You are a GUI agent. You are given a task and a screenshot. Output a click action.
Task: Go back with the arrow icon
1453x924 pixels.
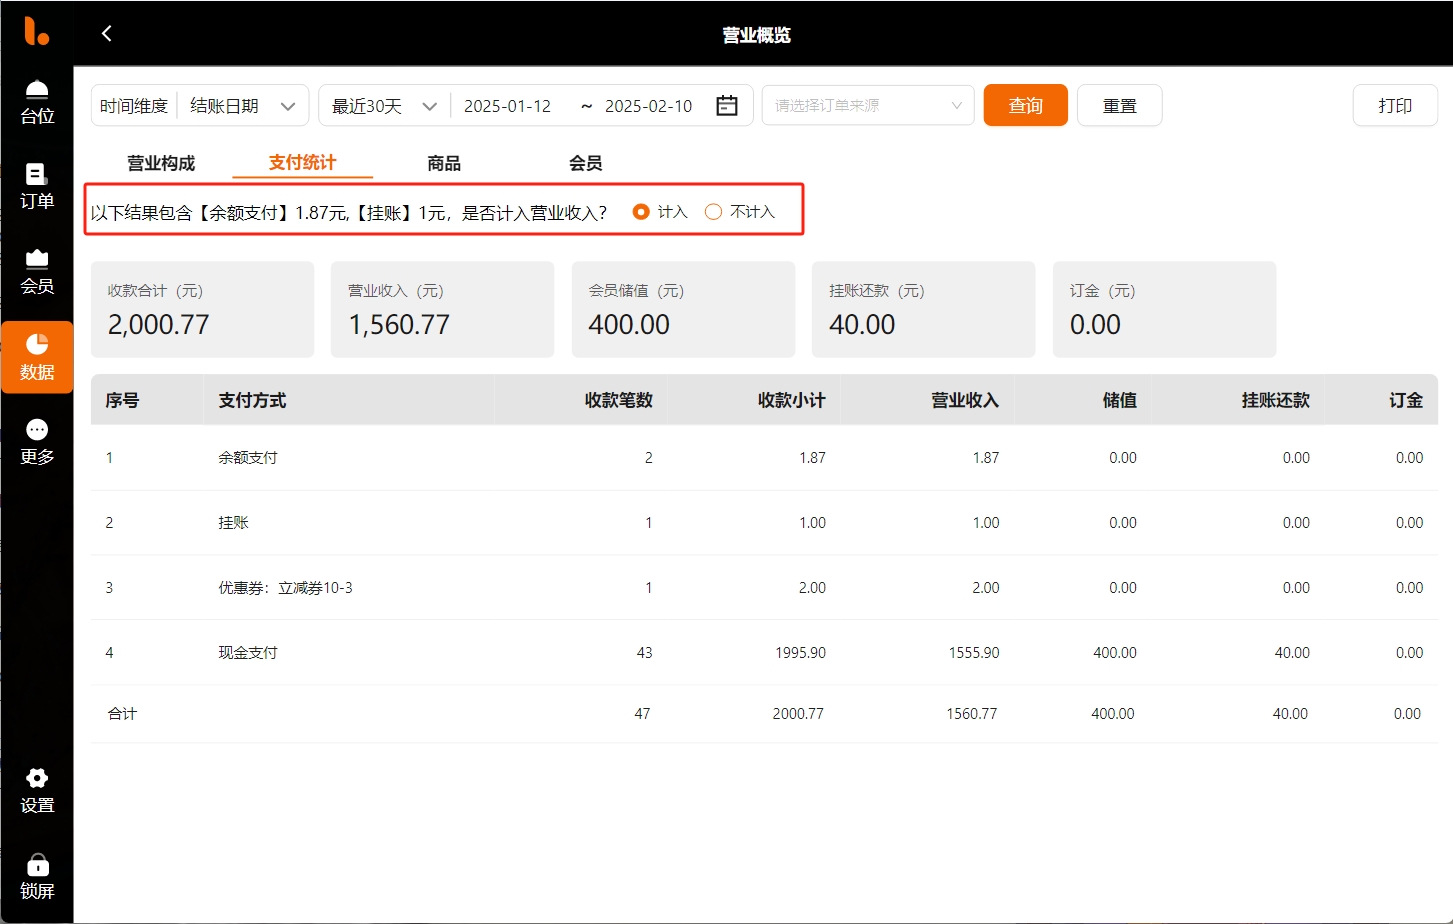[x=107, y=34]
